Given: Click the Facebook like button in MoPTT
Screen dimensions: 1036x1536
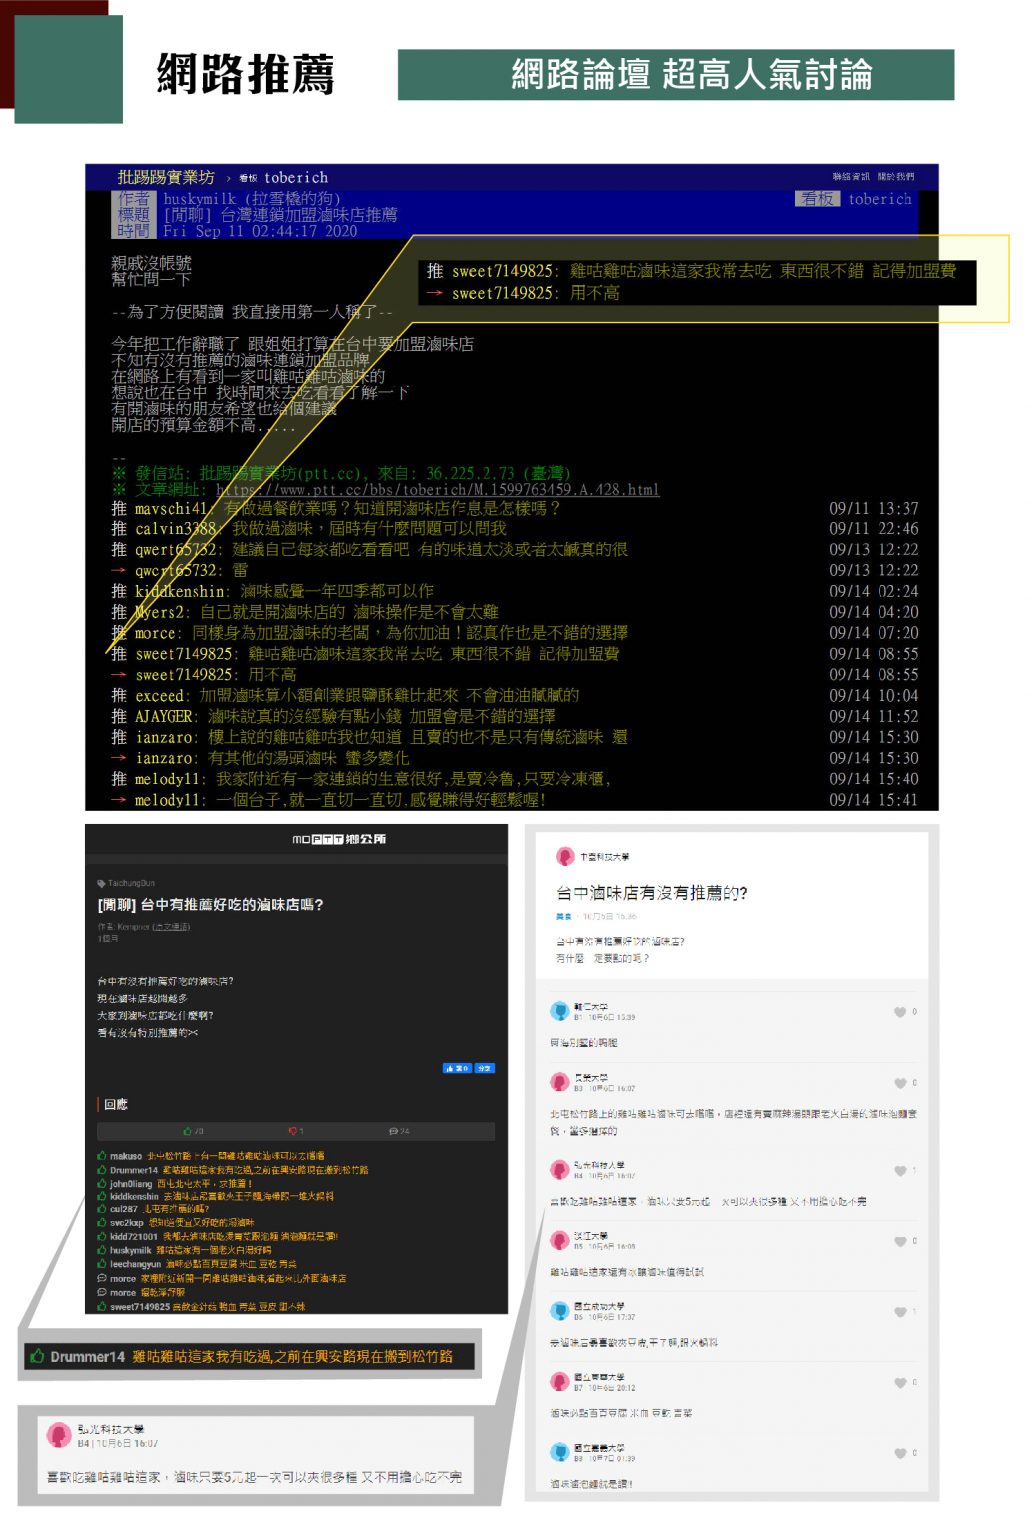Looking at the screenshot, I should [456, 1068].
